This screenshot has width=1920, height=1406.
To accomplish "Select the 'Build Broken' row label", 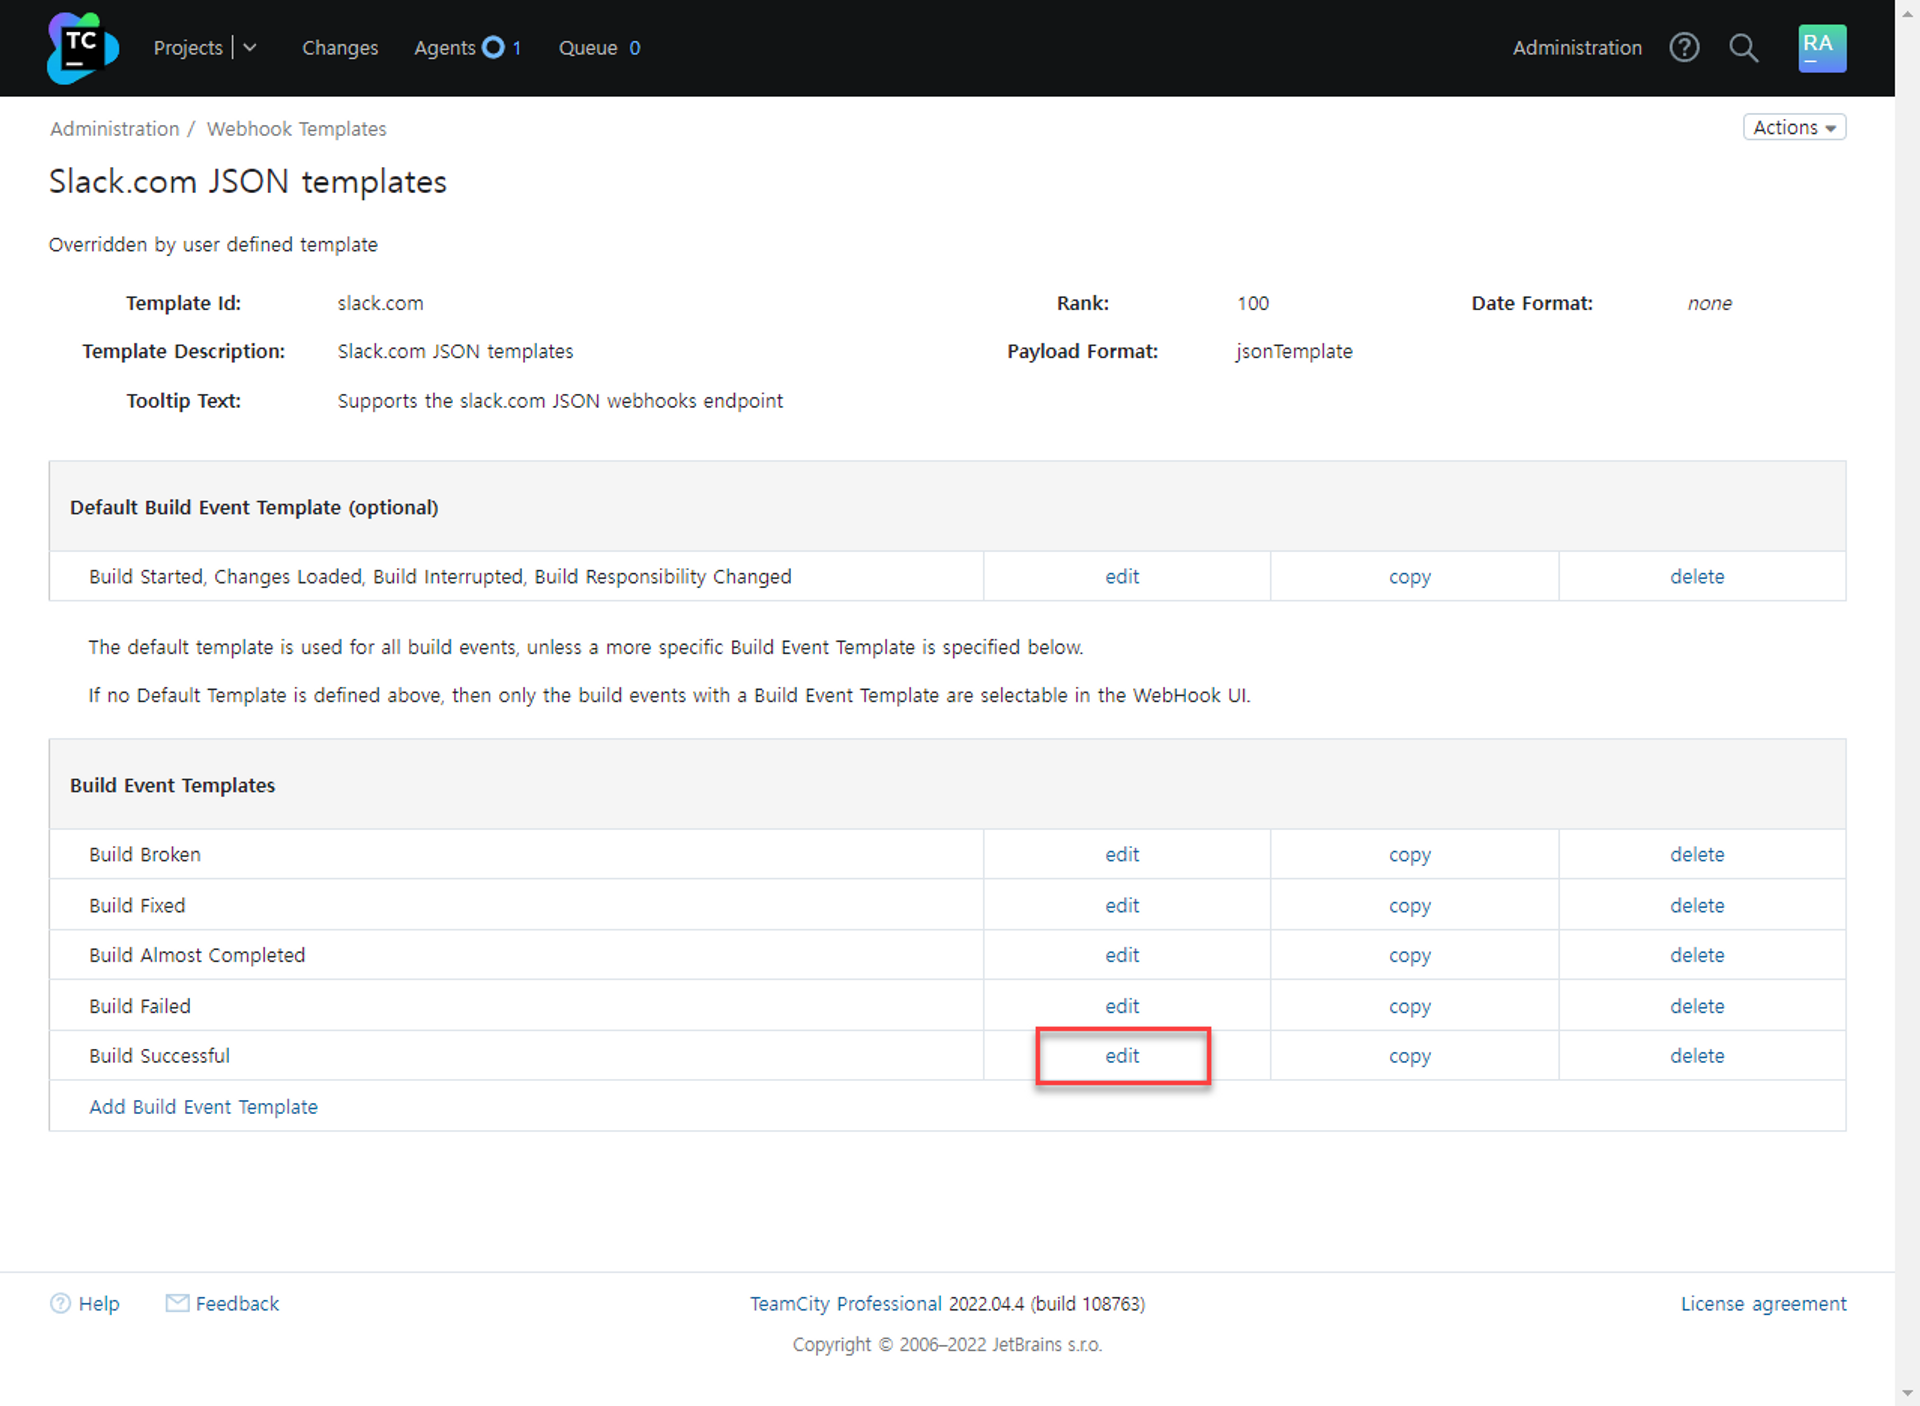I will pos(145,854).
